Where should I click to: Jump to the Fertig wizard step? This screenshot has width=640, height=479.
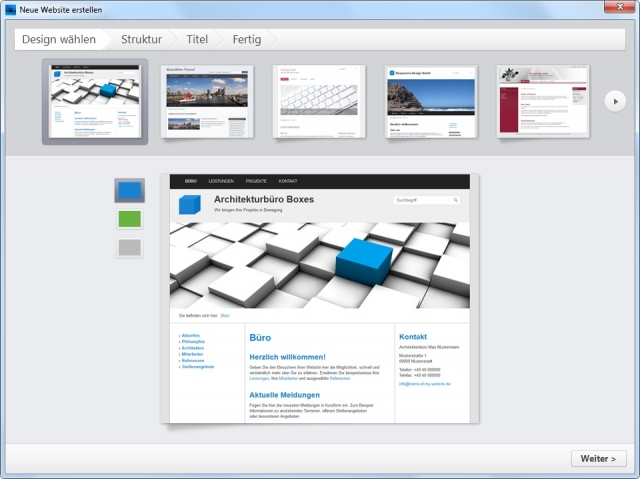coord(248,40)
